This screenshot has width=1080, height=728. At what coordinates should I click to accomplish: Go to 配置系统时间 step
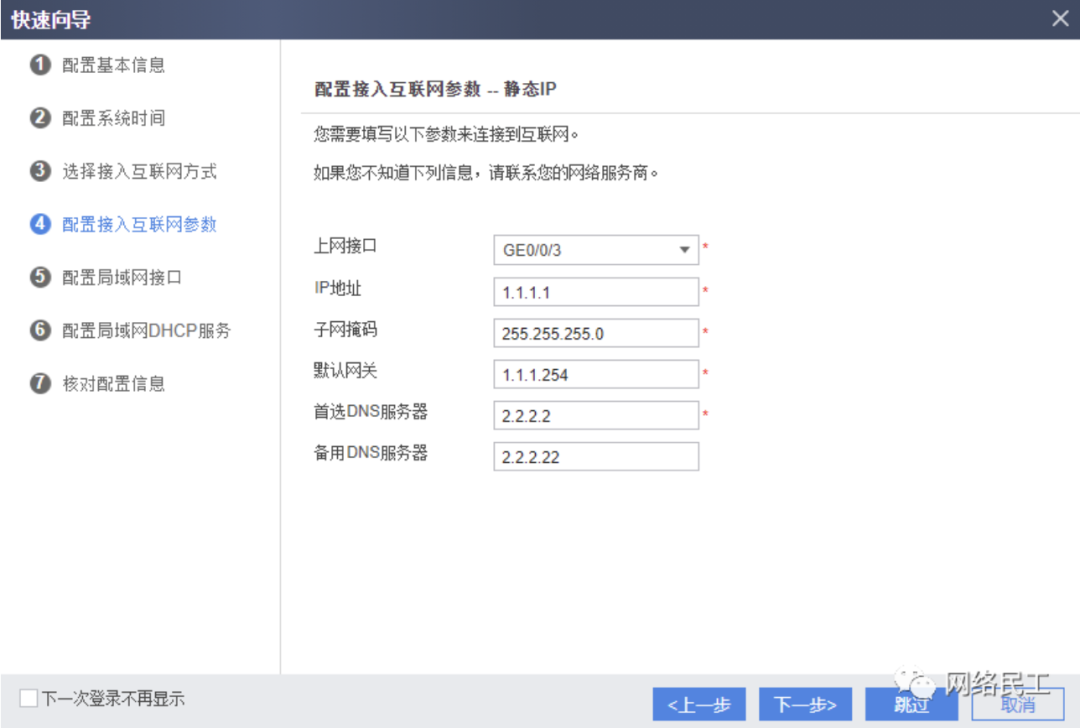(114, 118)
